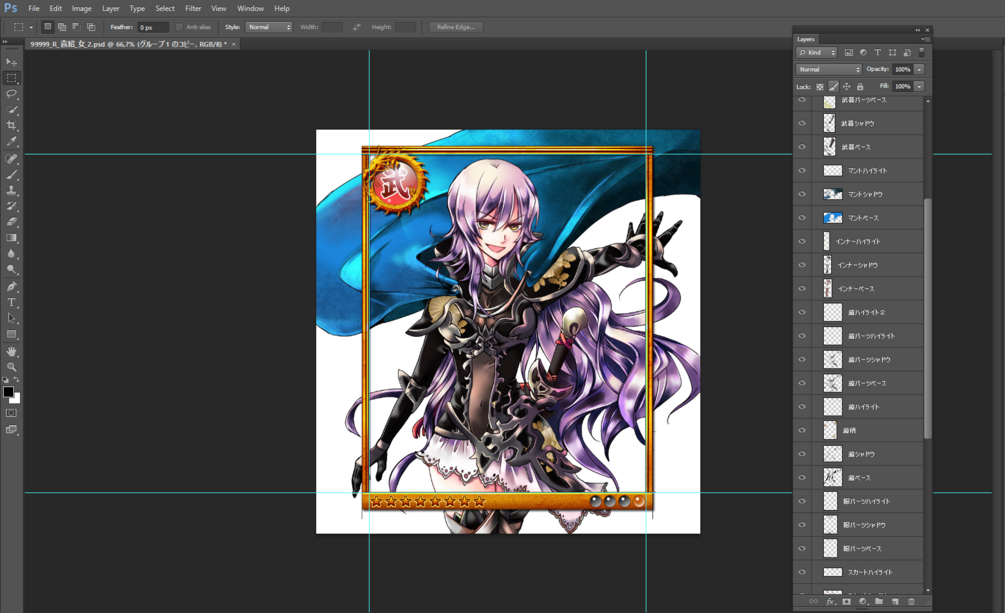1005x613 pixels.
Task: Open the Fill slider arrow
Action: [x=919, y=87]
